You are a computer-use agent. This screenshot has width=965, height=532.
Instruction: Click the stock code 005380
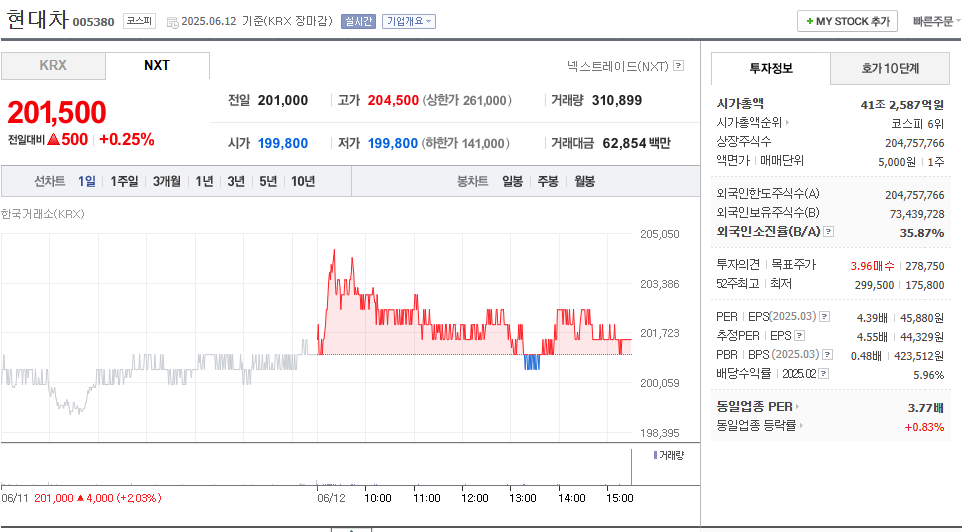click(x=94, y=22)
